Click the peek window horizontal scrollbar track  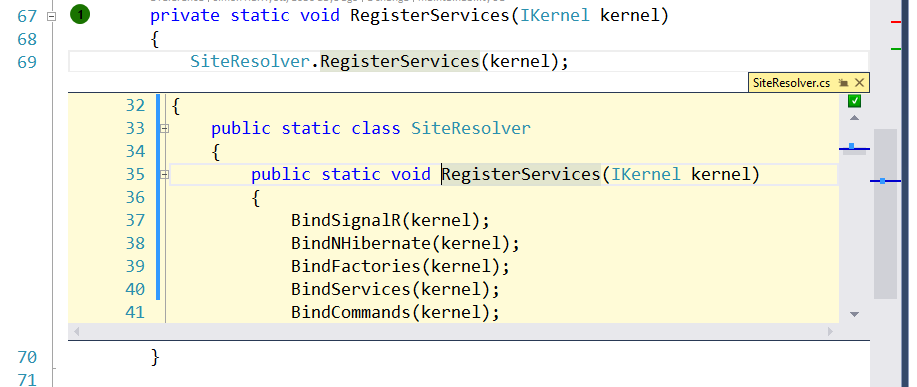(453, 331)
